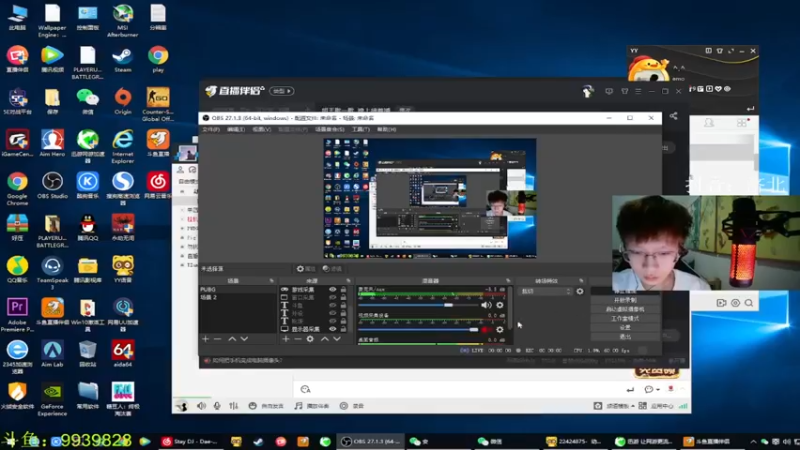The height and width of the screenshot is (450, 800).
Task: Click the Filters button above the Sources panel
Action: click(333, 269)
